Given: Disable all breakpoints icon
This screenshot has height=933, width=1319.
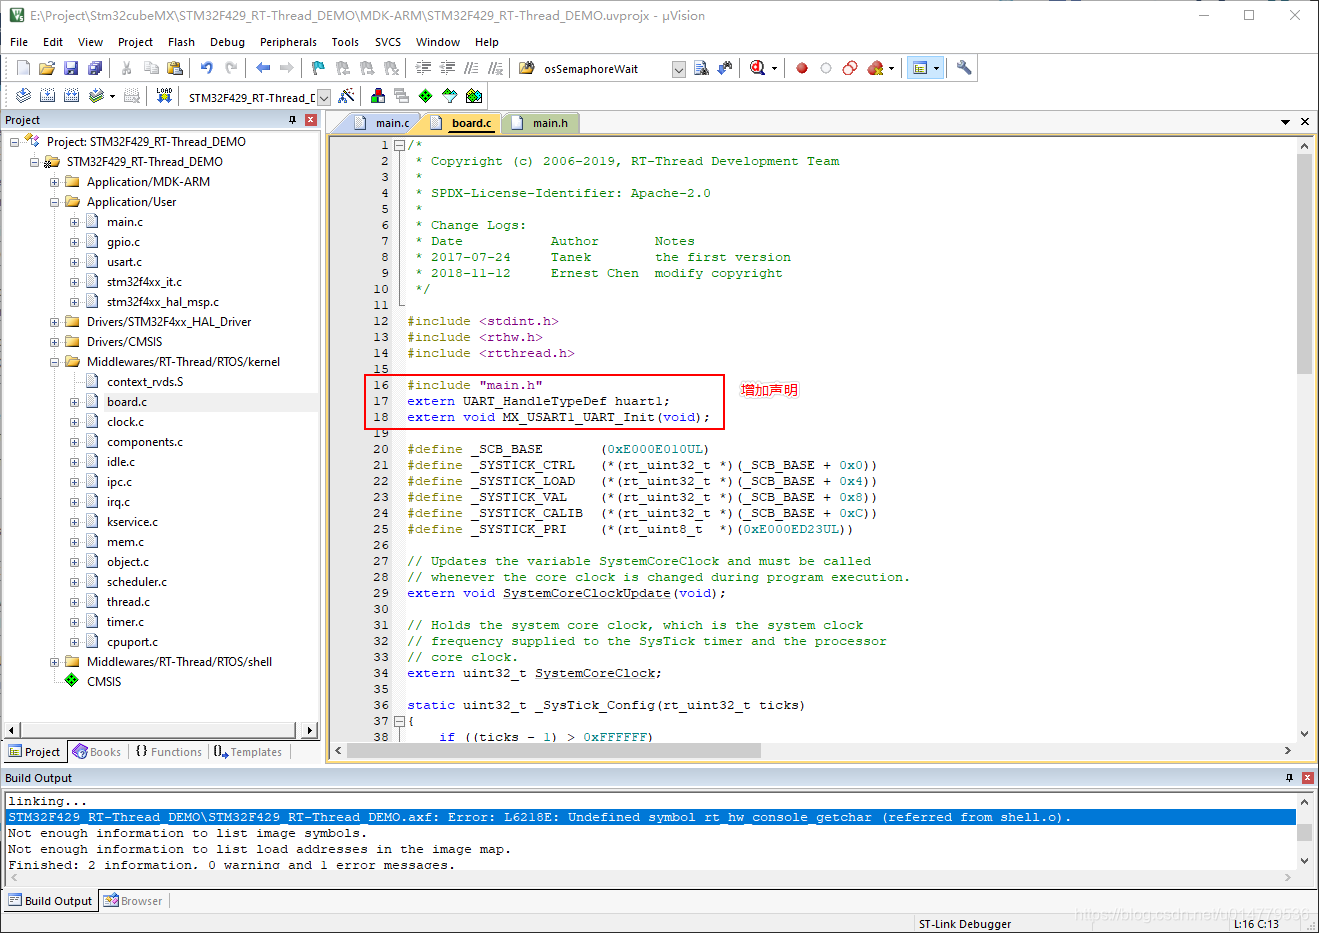Looking at the screenshot, I should coord(850,68).
